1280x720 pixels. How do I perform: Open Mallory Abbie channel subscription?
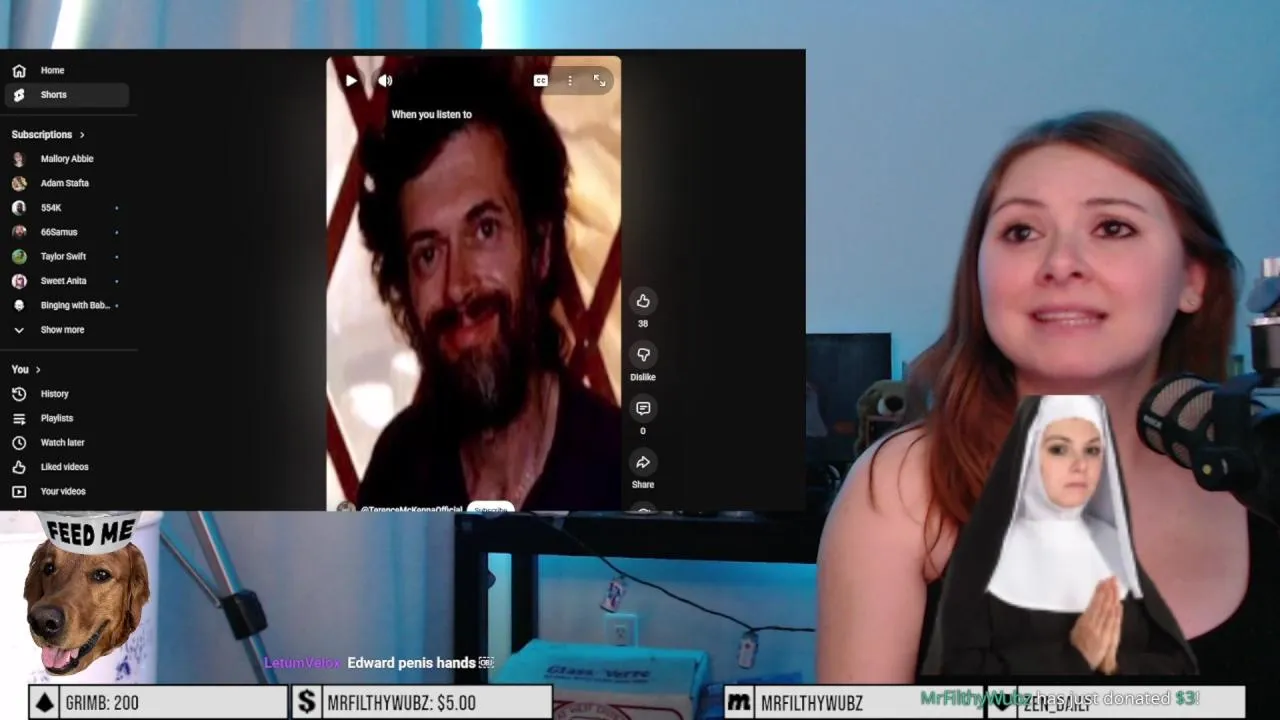tap(66, 159)
